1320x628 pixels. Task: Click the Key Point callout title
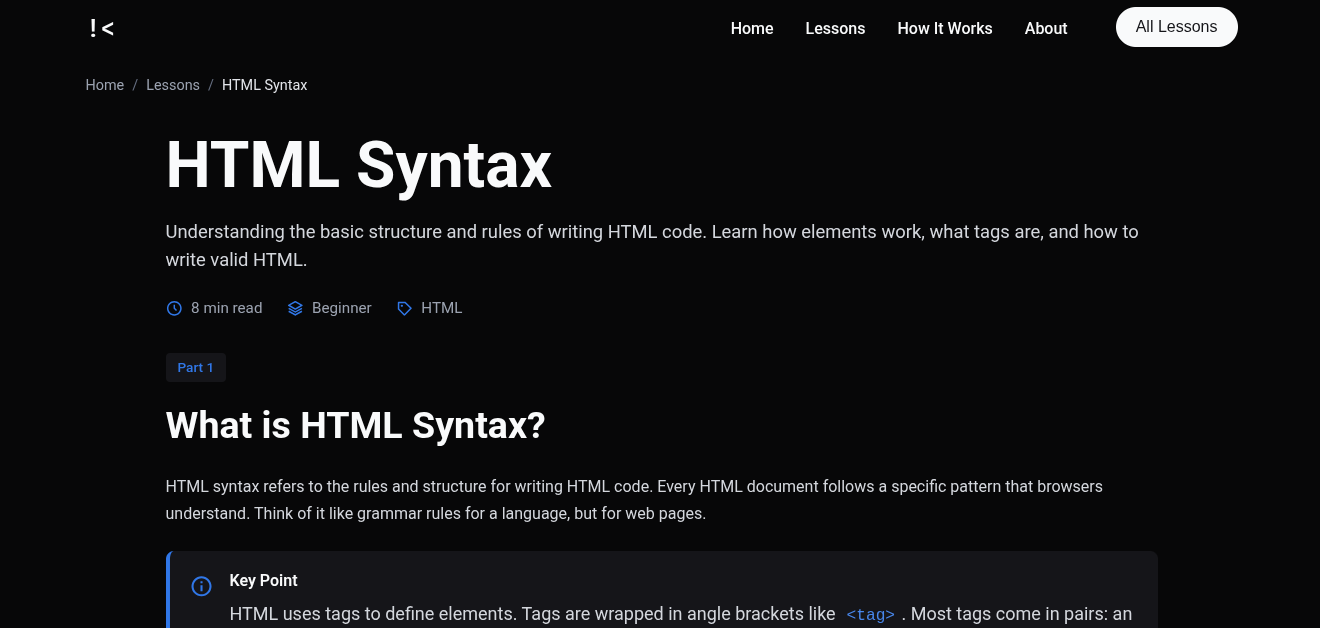tap(263, 581)
